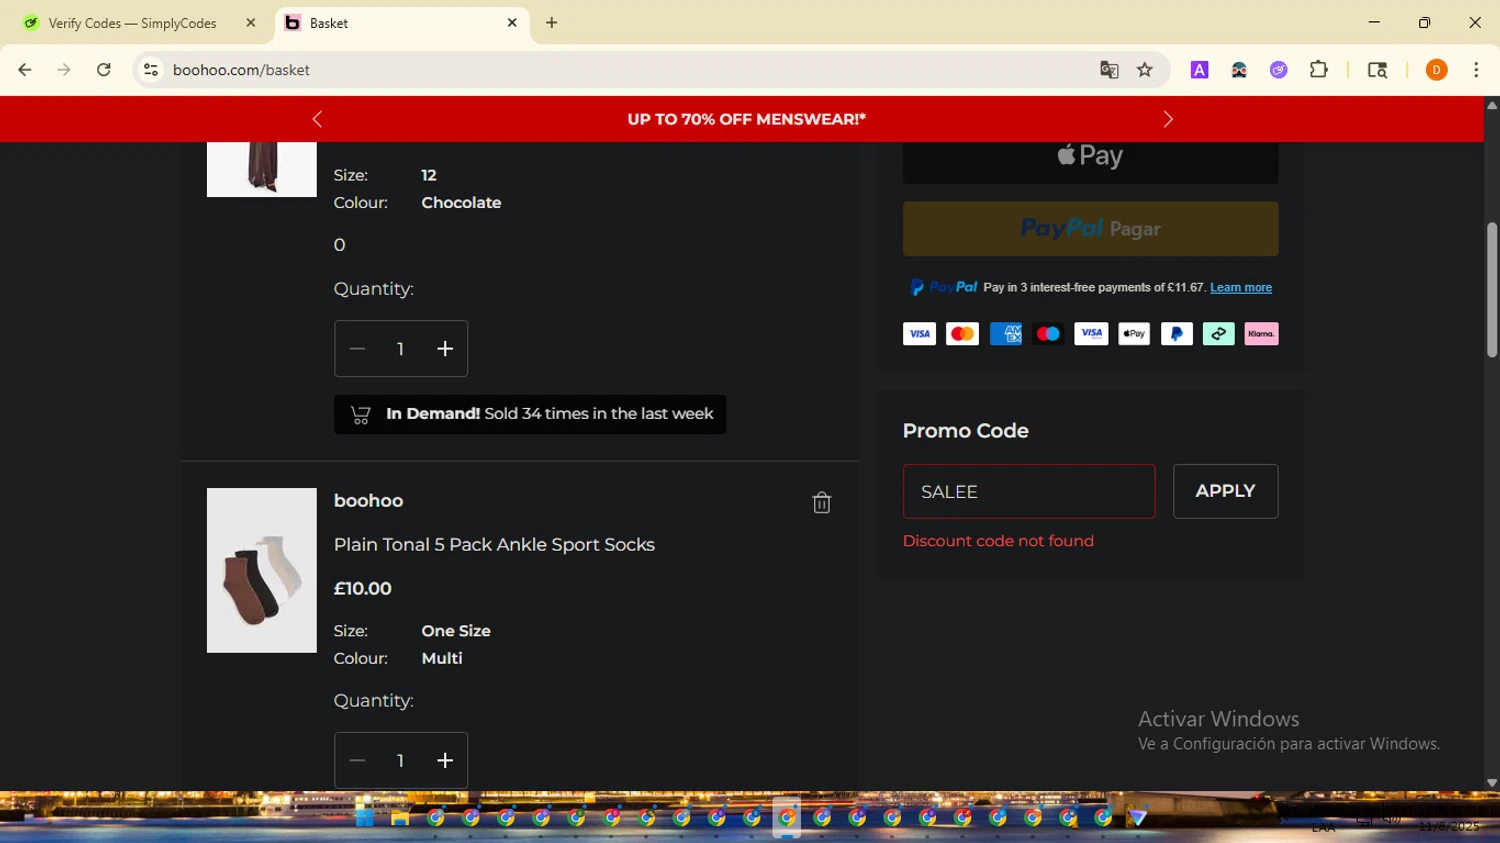This screenshot has height=843, width=1500.
Task: Click the small PayPal payment icon
Action: coord(1176,334)
